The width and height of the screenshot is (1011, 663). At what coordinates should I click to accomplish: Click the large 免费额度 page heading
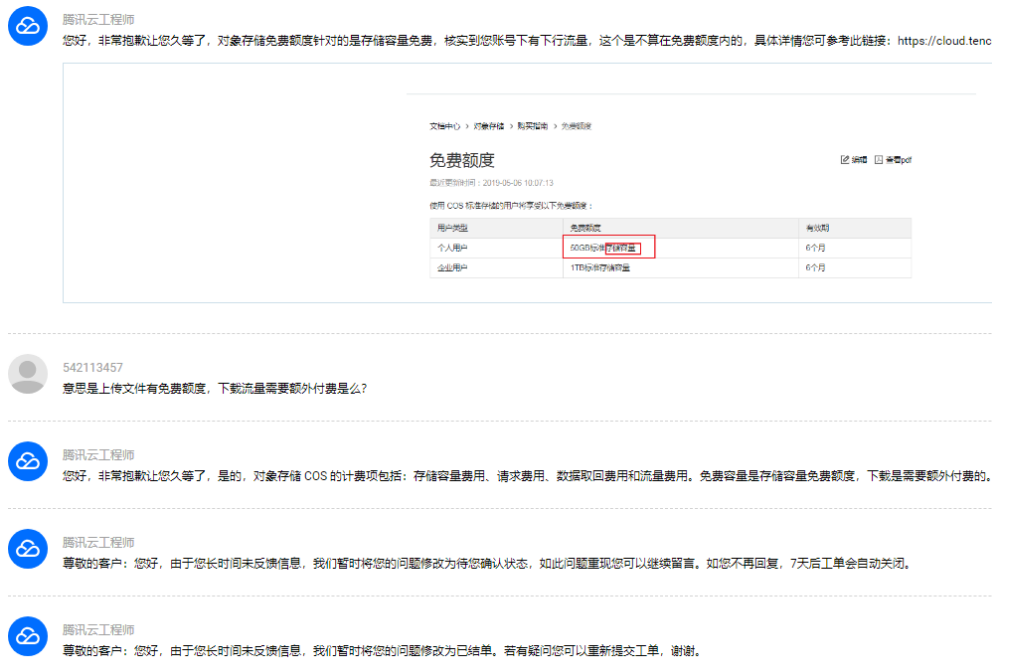coord(462,160)
